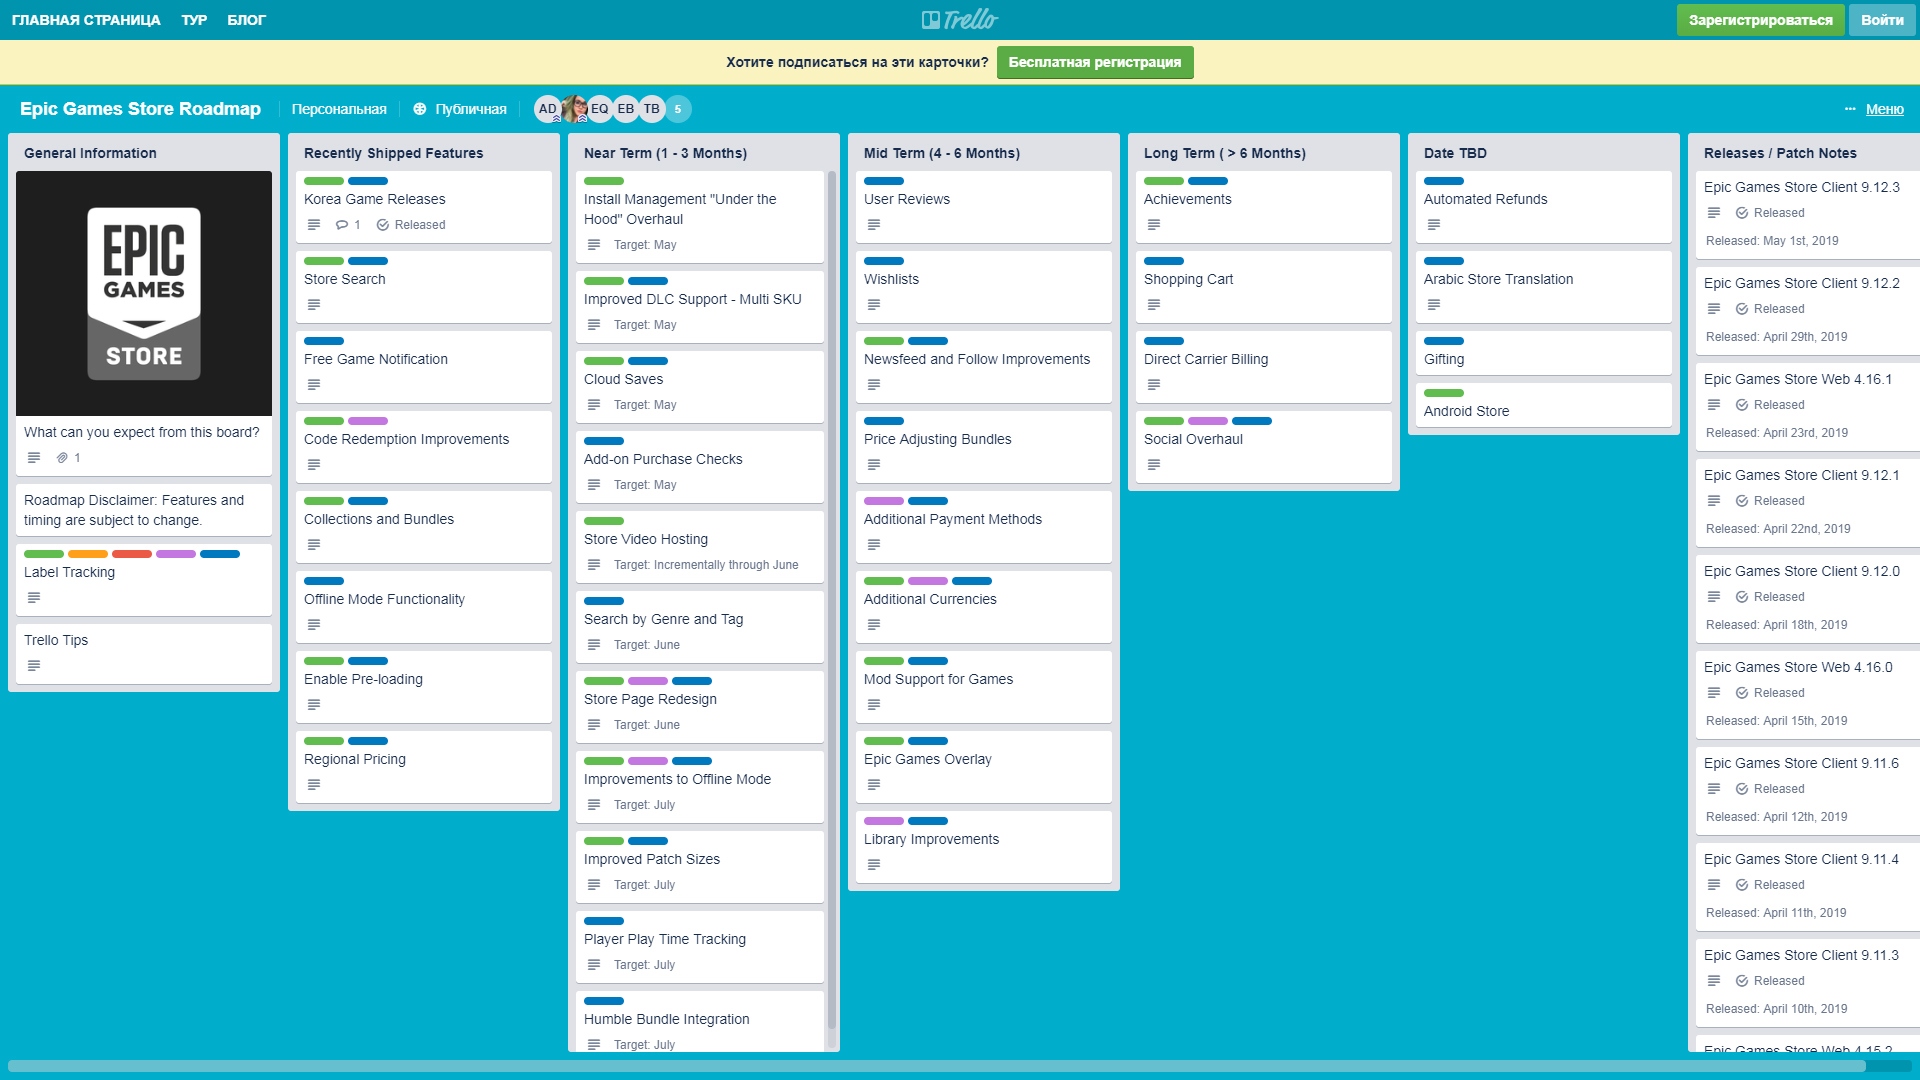Viewport: 1920px width, 1080px height.
Task: Click the horizontal board scrollbar
Action: [x=936, y=1066]
